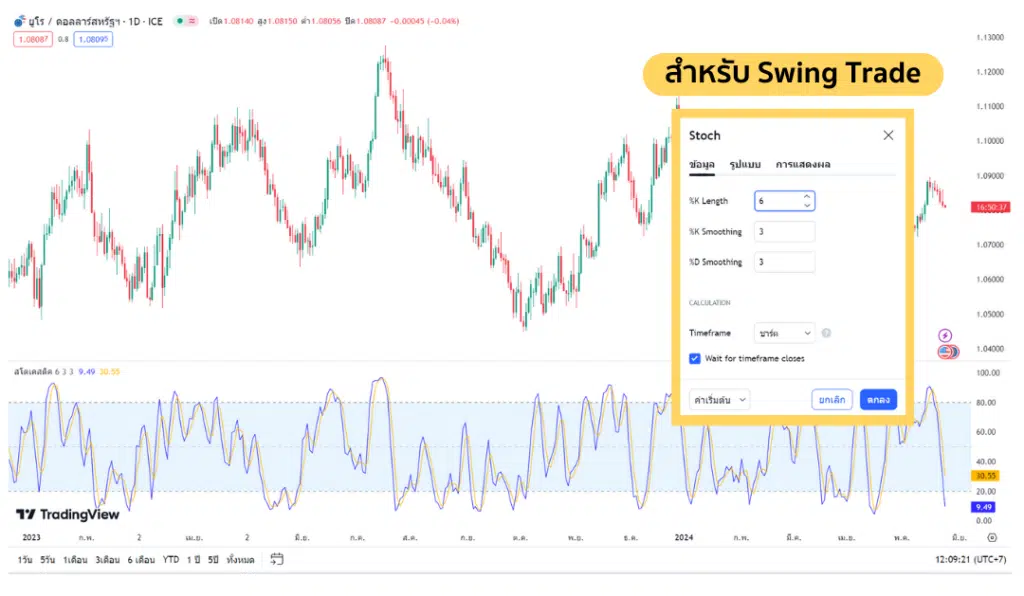
Task: Open the Timeframe help question-mark icon
Action: pyautogui.click(x=826, y=333)
